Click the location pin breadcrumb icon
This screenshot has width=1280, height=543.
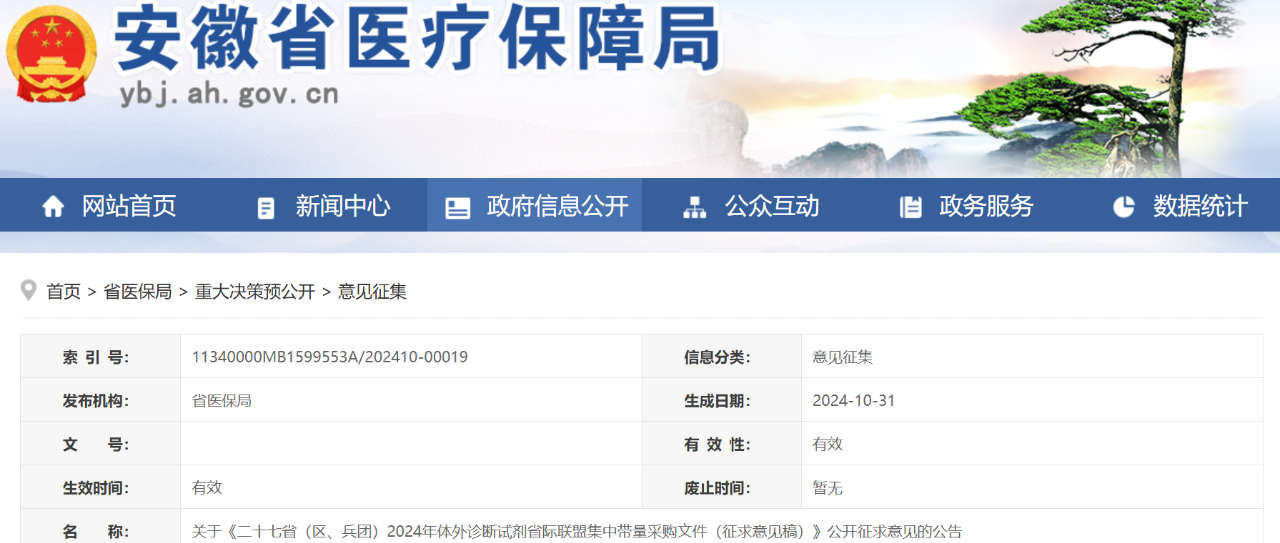pos(29,291)
